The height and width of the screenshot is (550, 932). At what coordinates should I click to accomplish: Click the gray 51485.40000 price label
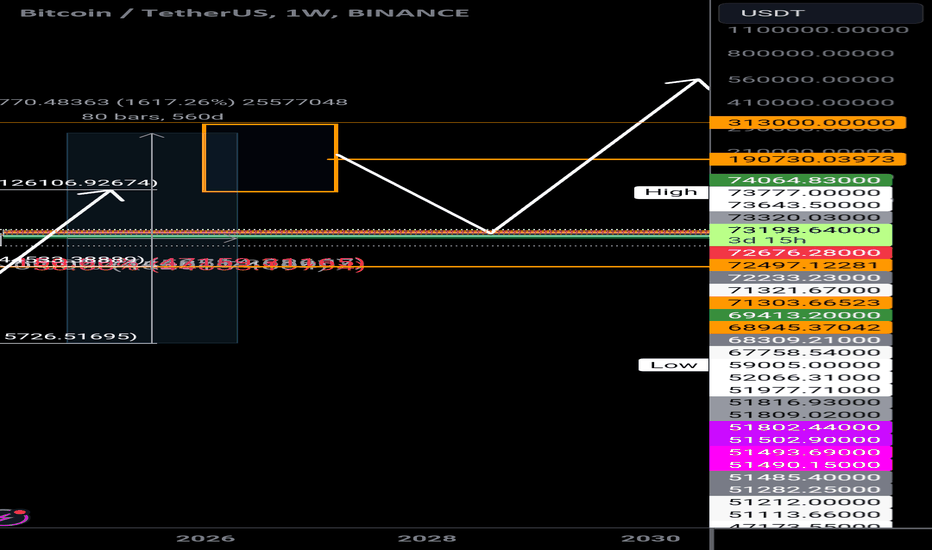pyautogui.click(x=801, y=477)
